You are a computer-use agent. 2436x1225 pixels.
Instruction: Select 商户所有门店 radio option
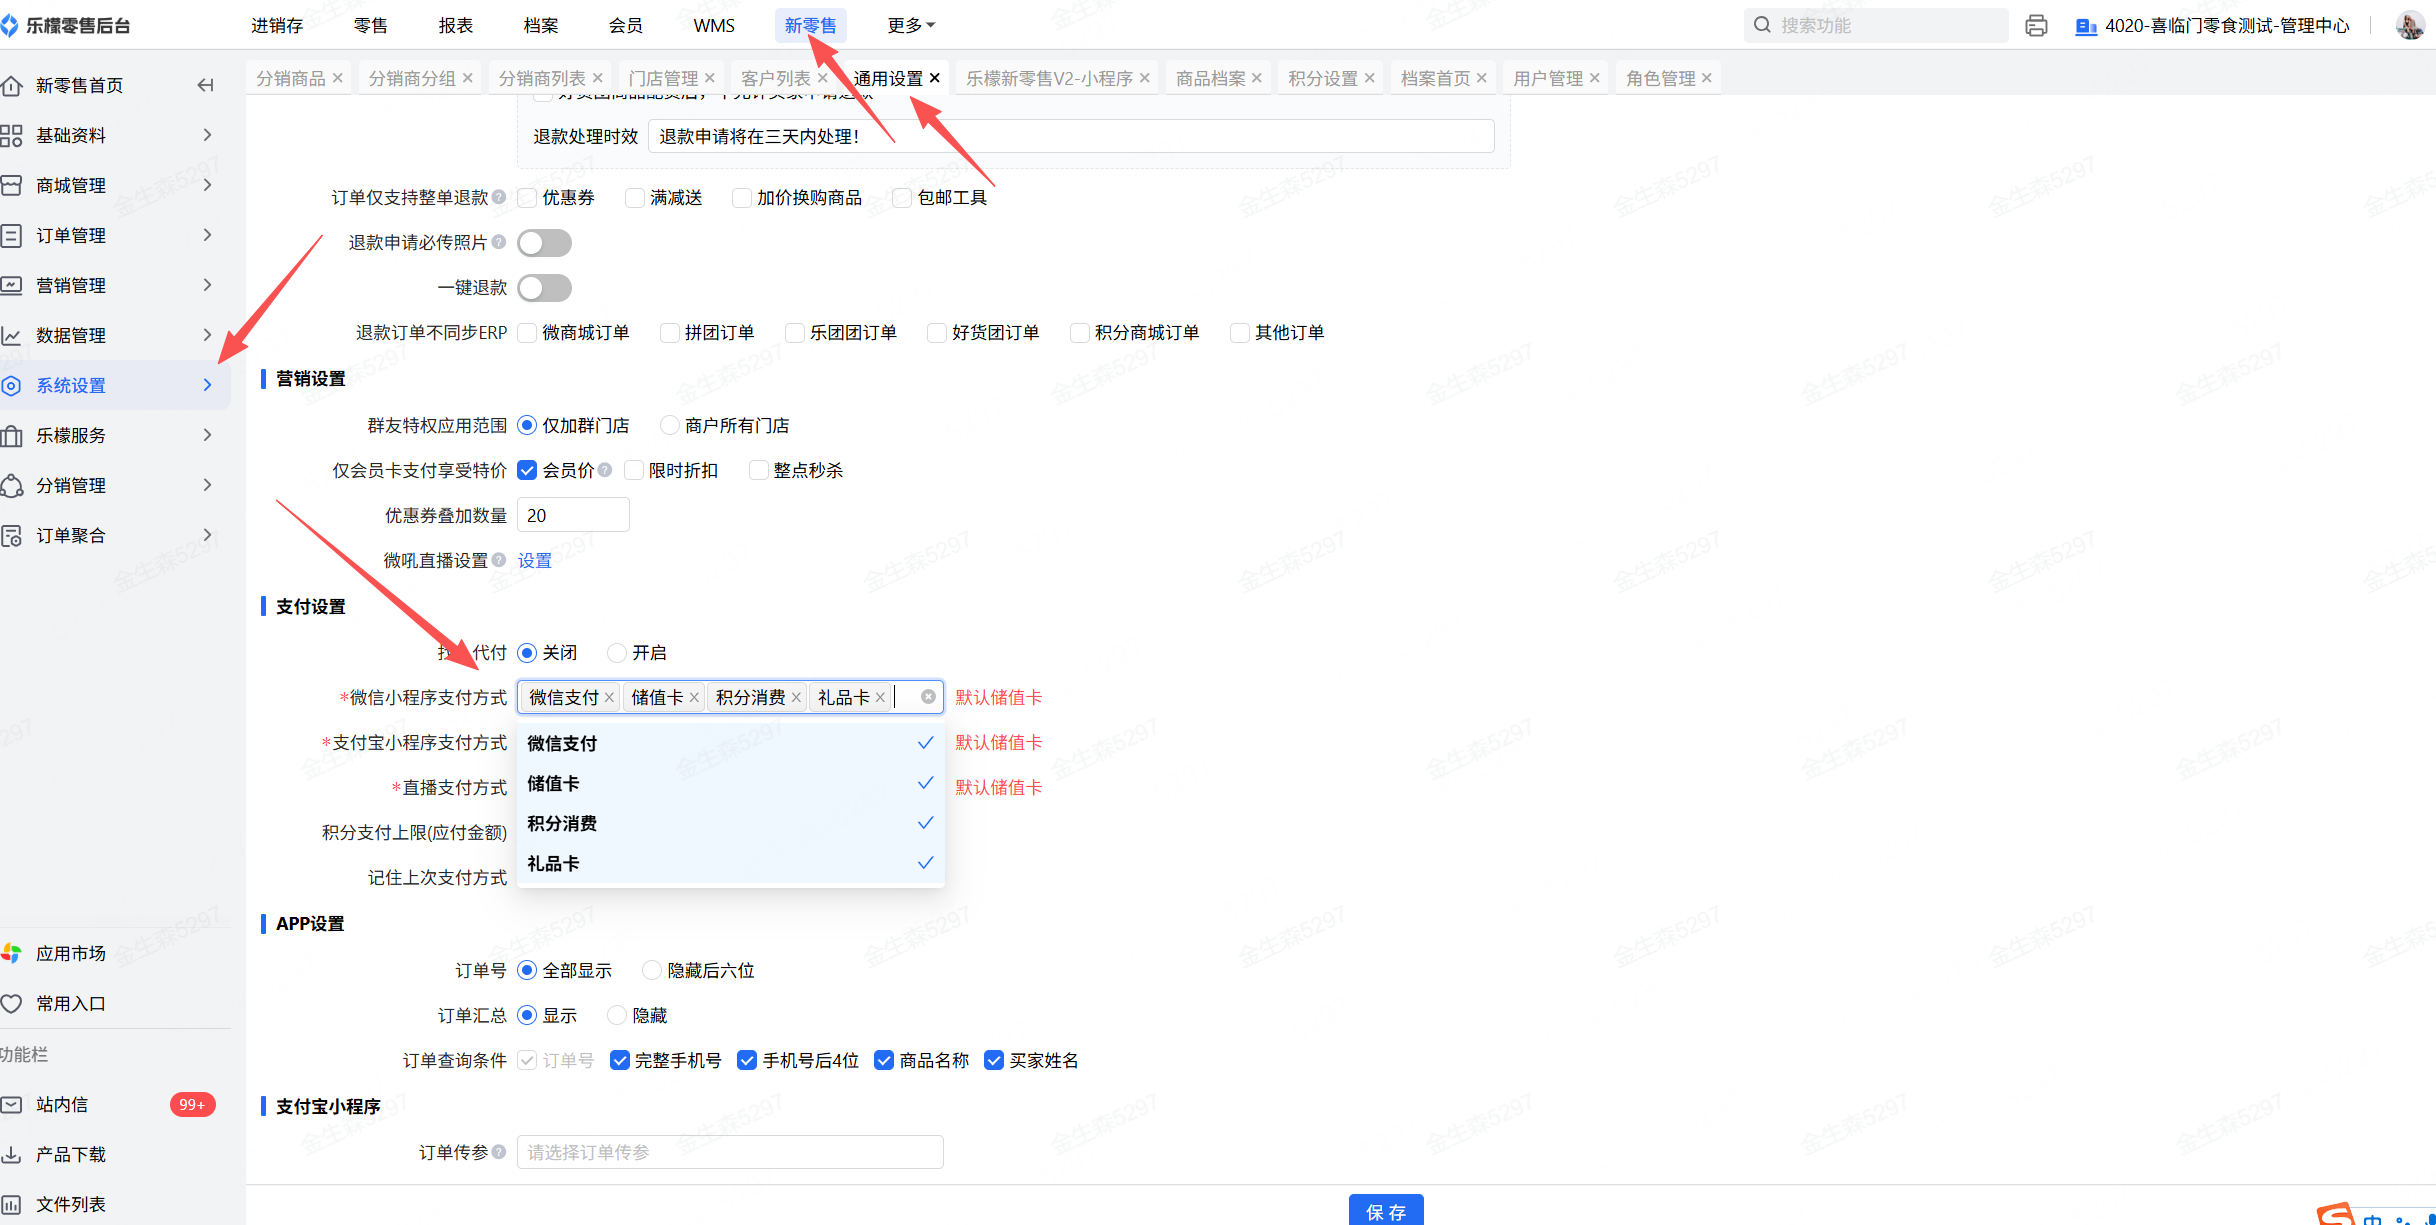coord(670,425)
